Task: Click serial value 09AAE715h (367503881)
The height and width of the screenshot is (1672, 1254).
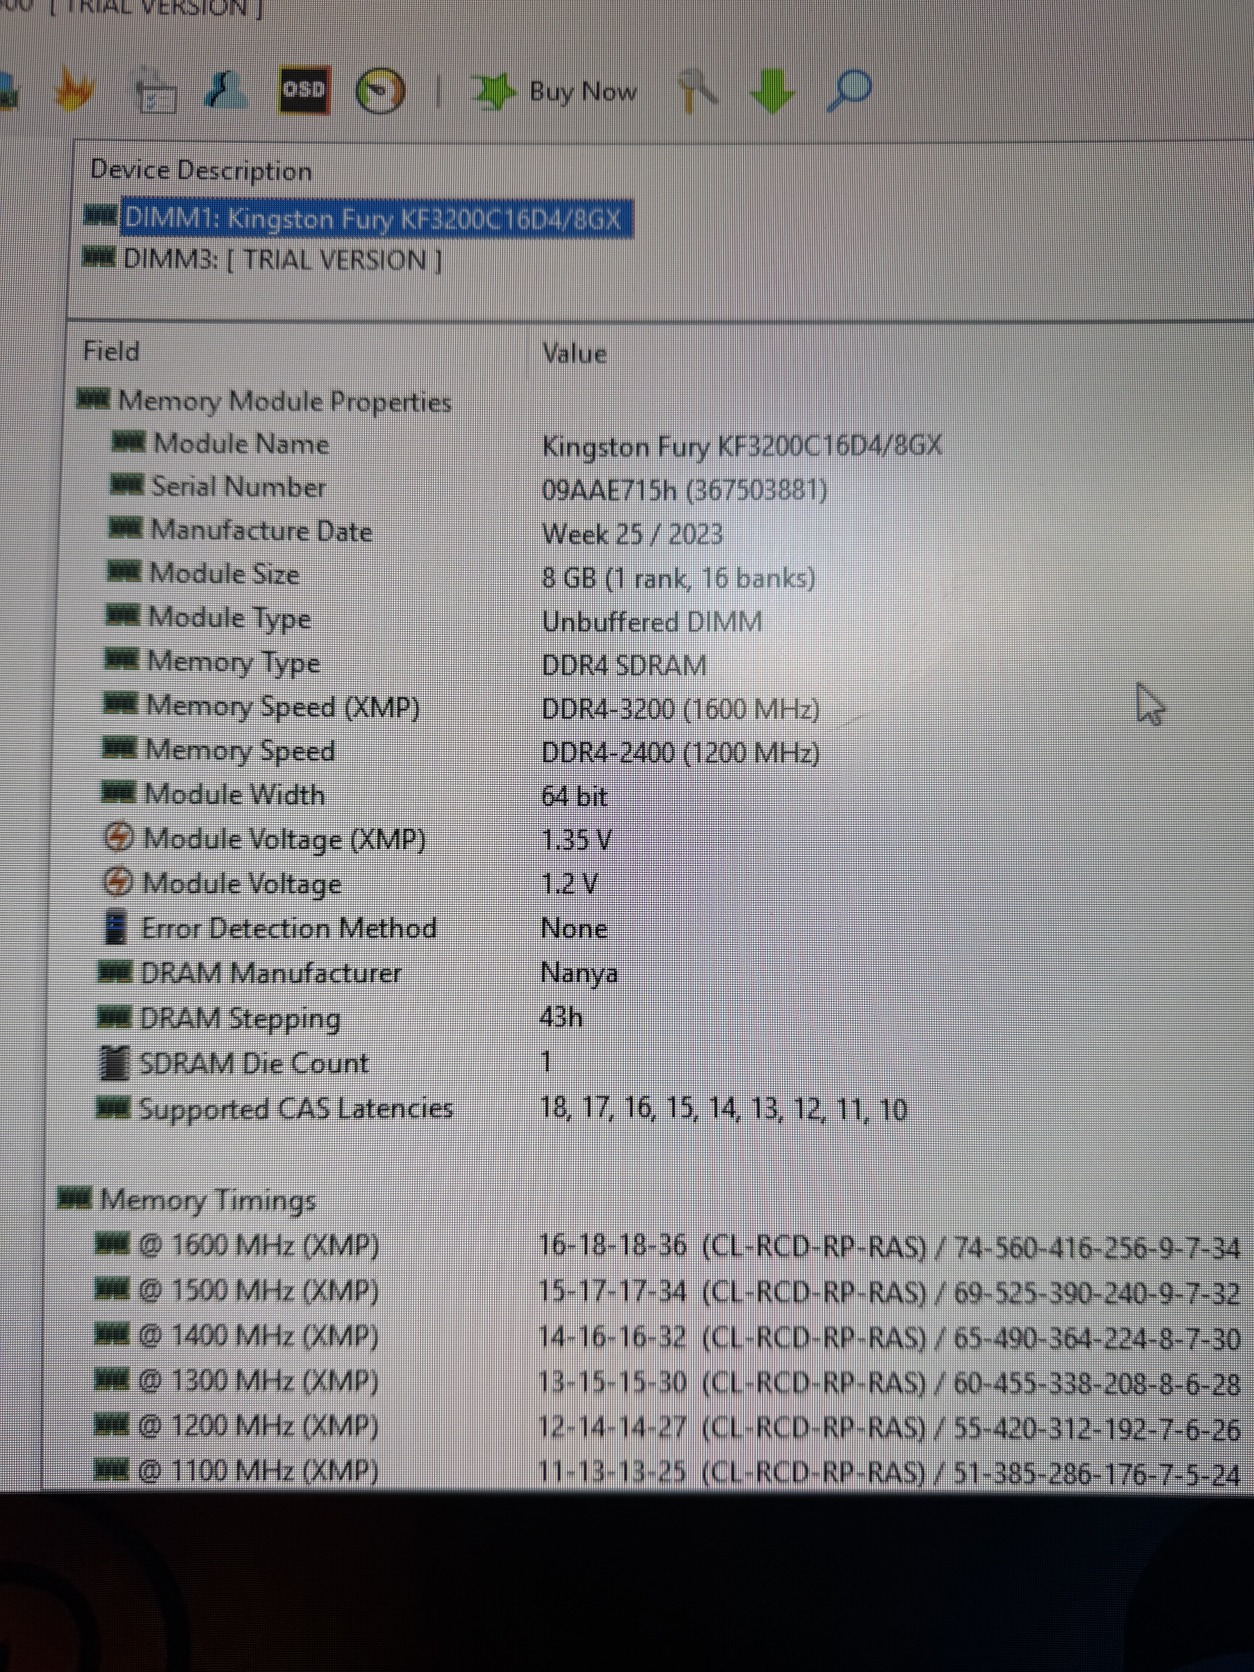Action: click(684, 490)
